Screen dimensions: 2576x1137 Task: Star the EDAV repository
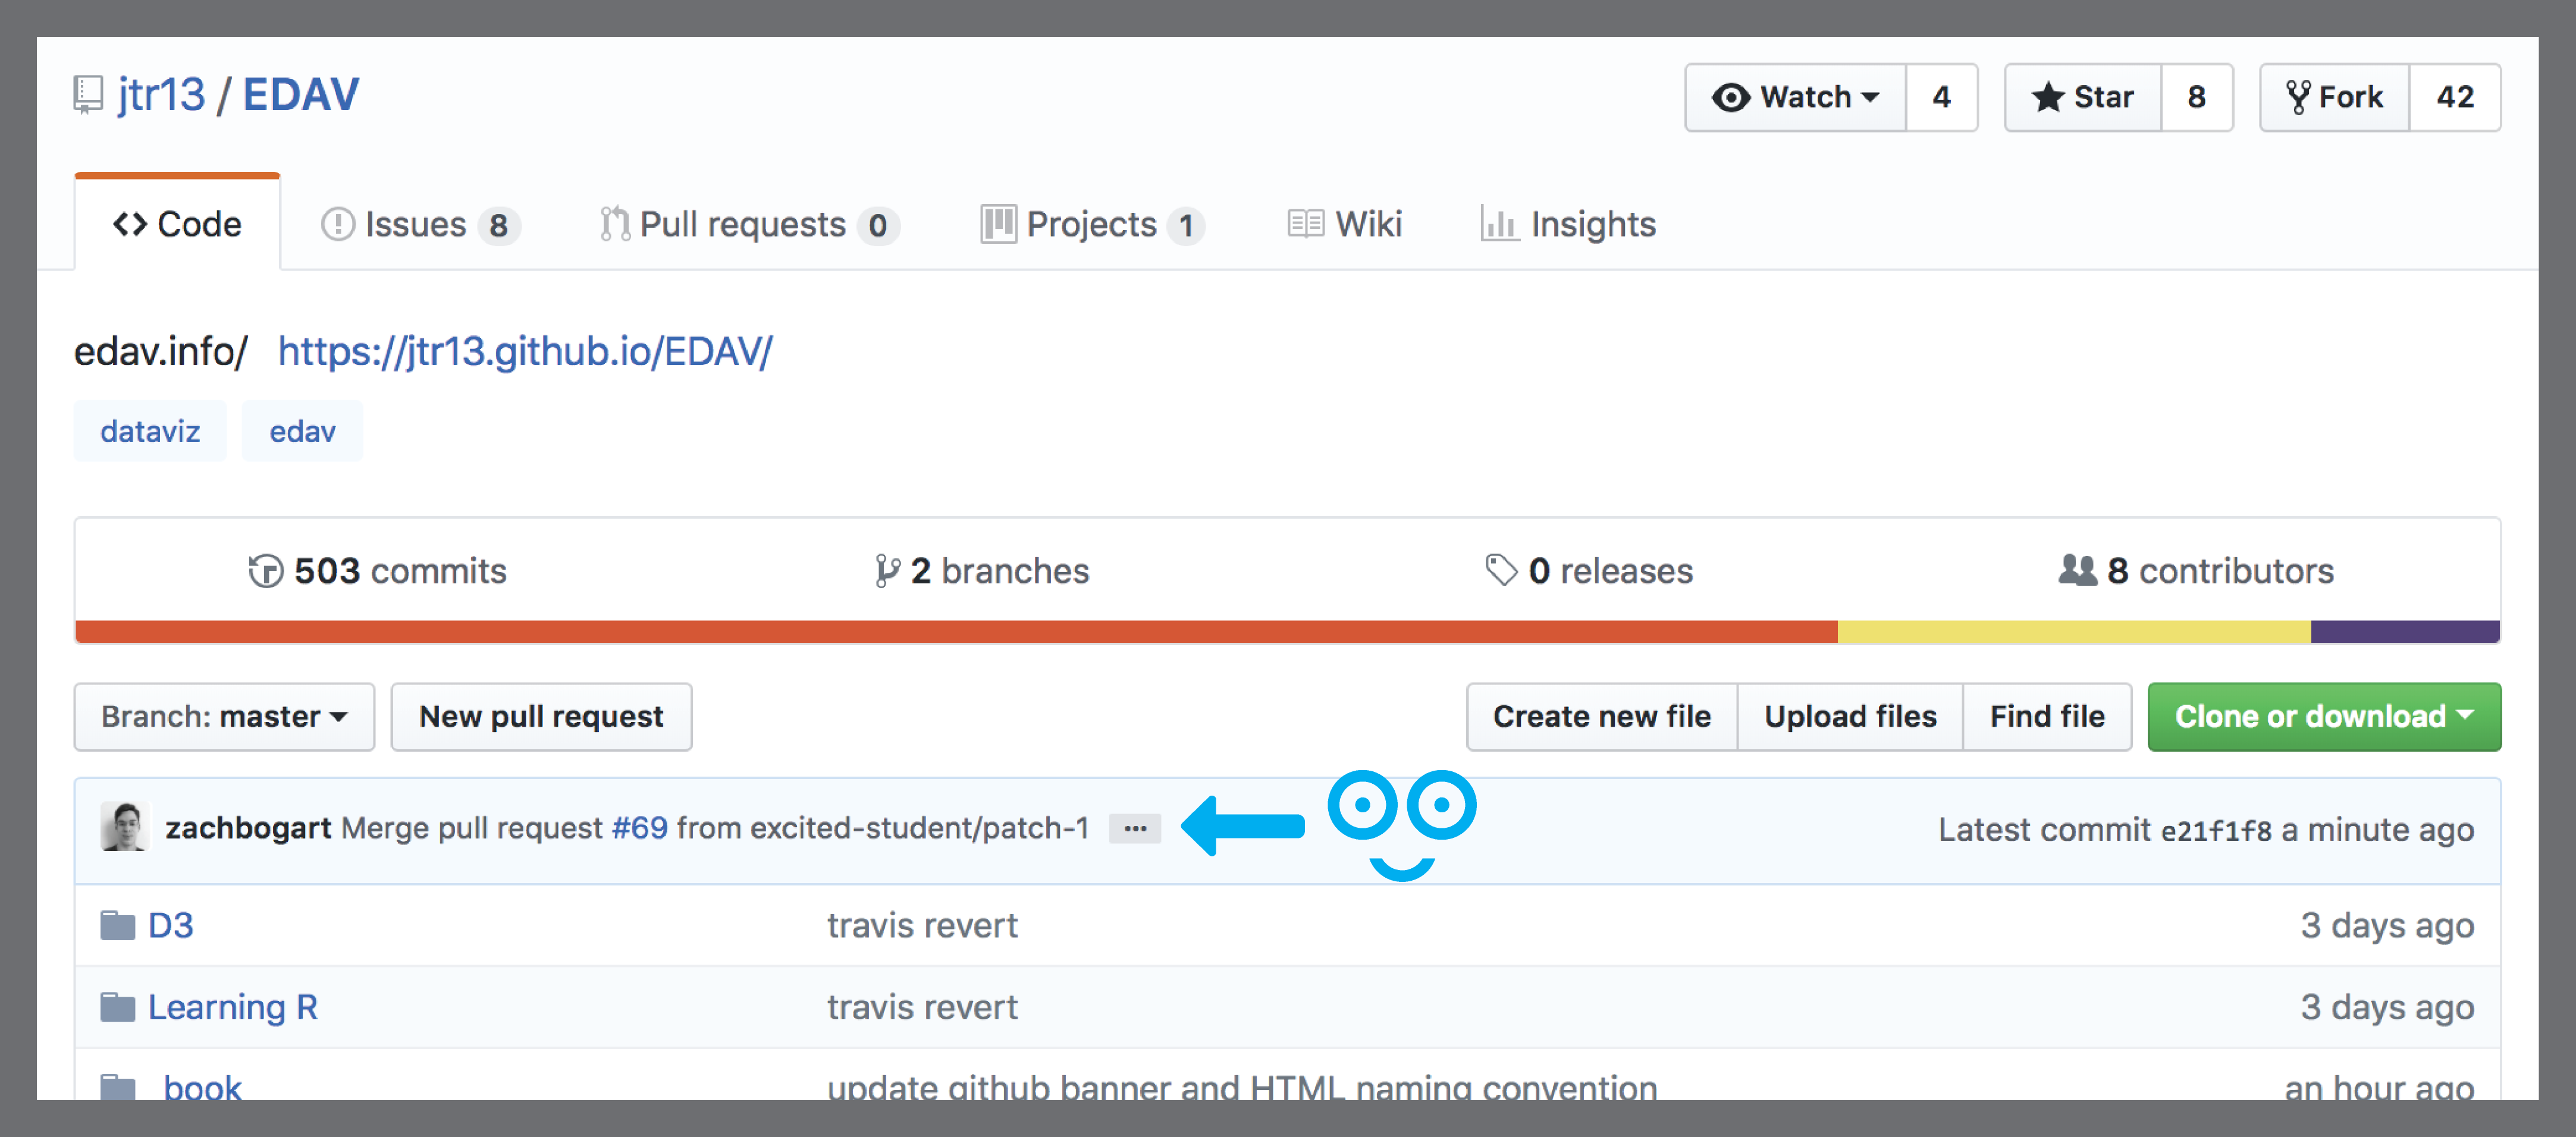coord(2083,97)
